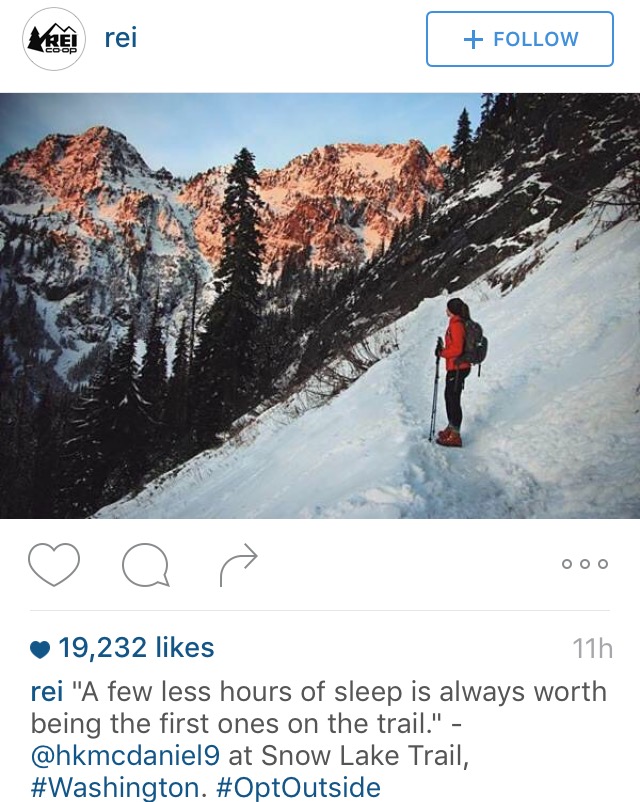
Task: Tap the 11h post timestamp
Action: tap(592, 649)
